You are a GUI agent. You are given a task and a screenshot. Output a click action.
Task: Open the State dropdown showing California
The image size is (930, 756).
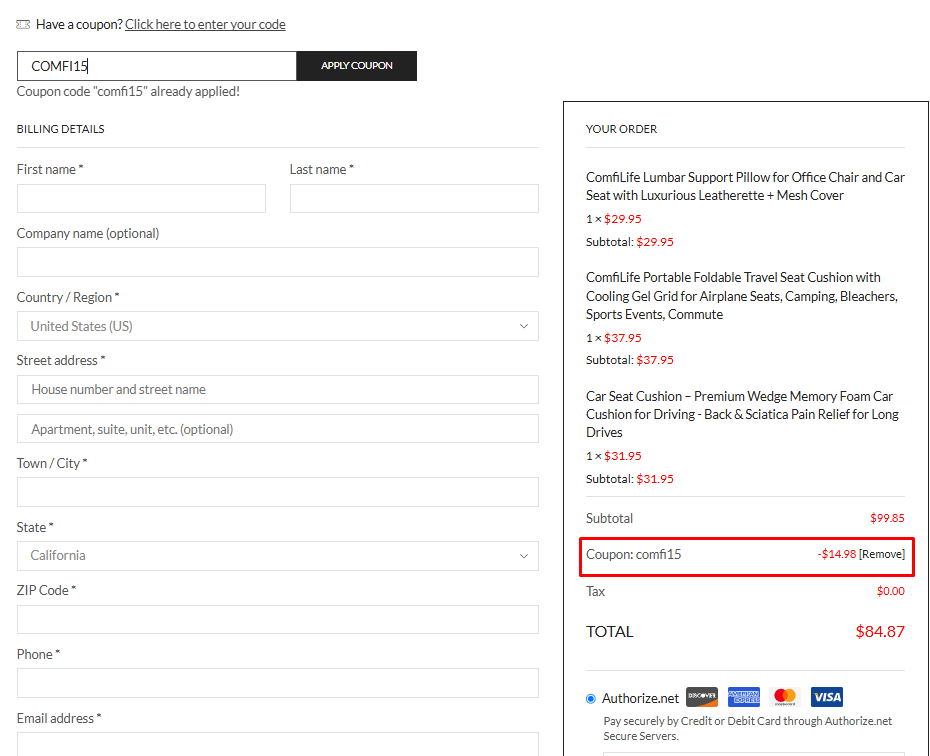[278, 556]
